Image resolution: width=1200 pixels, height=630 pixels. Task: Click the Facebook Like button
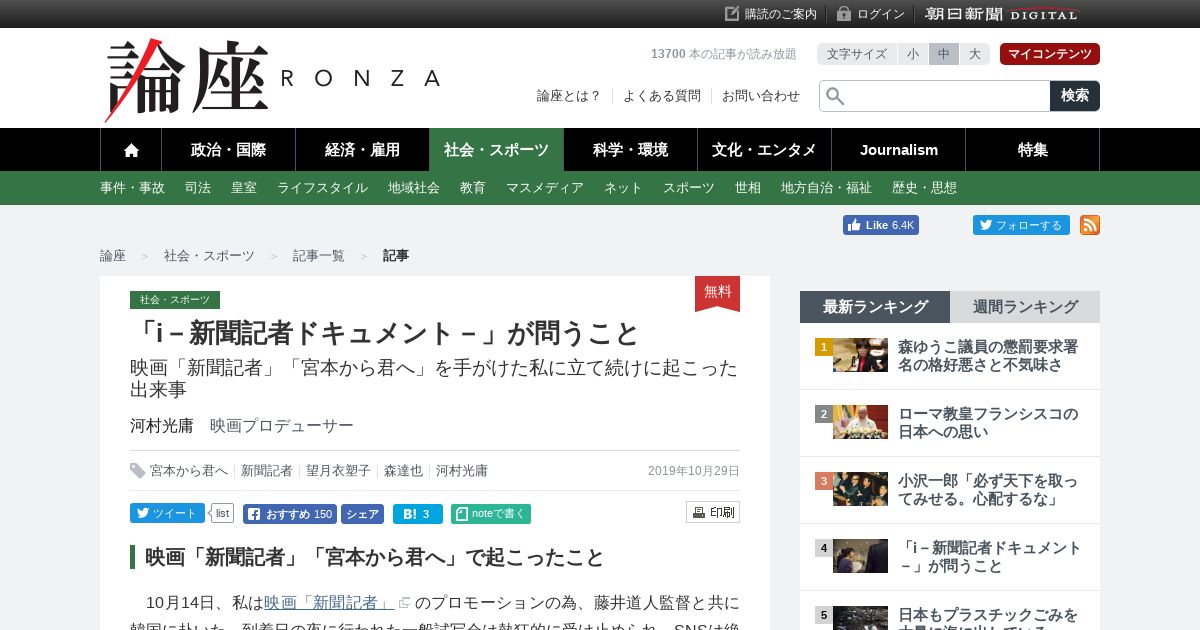point(881,225)
